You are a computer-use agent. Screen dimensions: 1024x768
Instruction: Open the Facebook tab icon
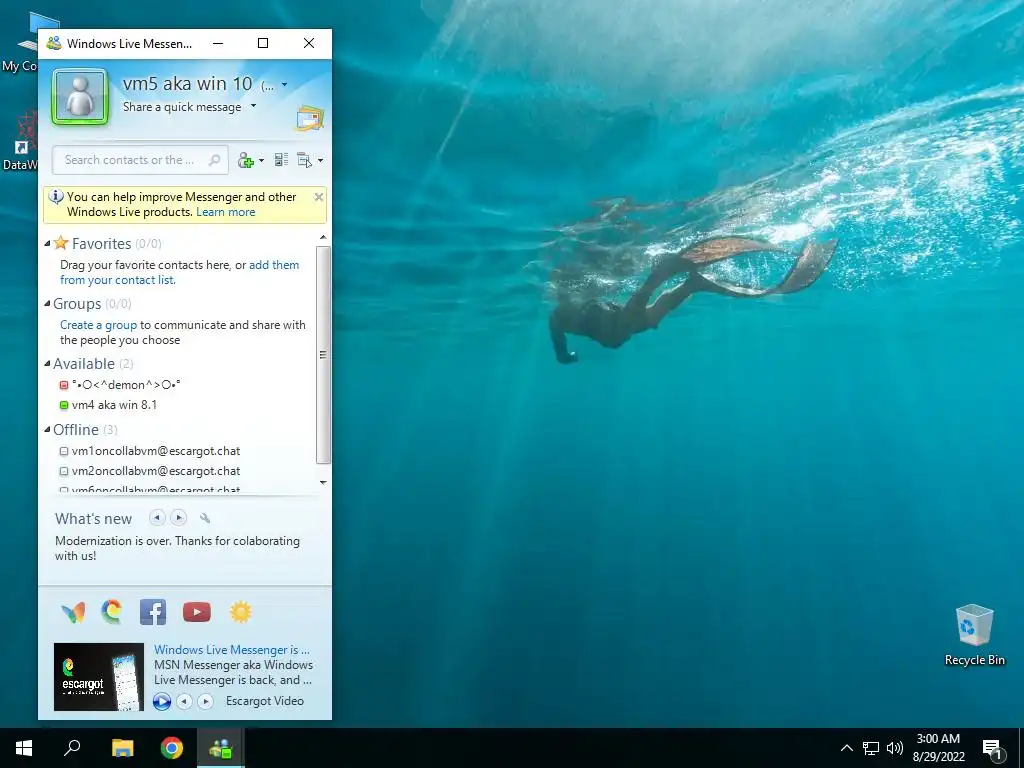pos(153,613)
